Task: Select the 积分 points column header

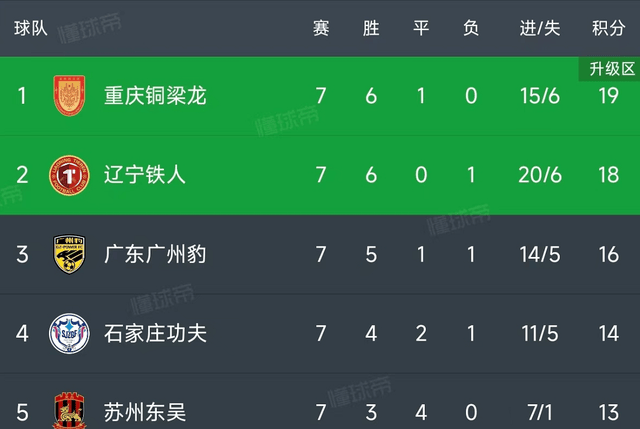Action: coord(609,28)
